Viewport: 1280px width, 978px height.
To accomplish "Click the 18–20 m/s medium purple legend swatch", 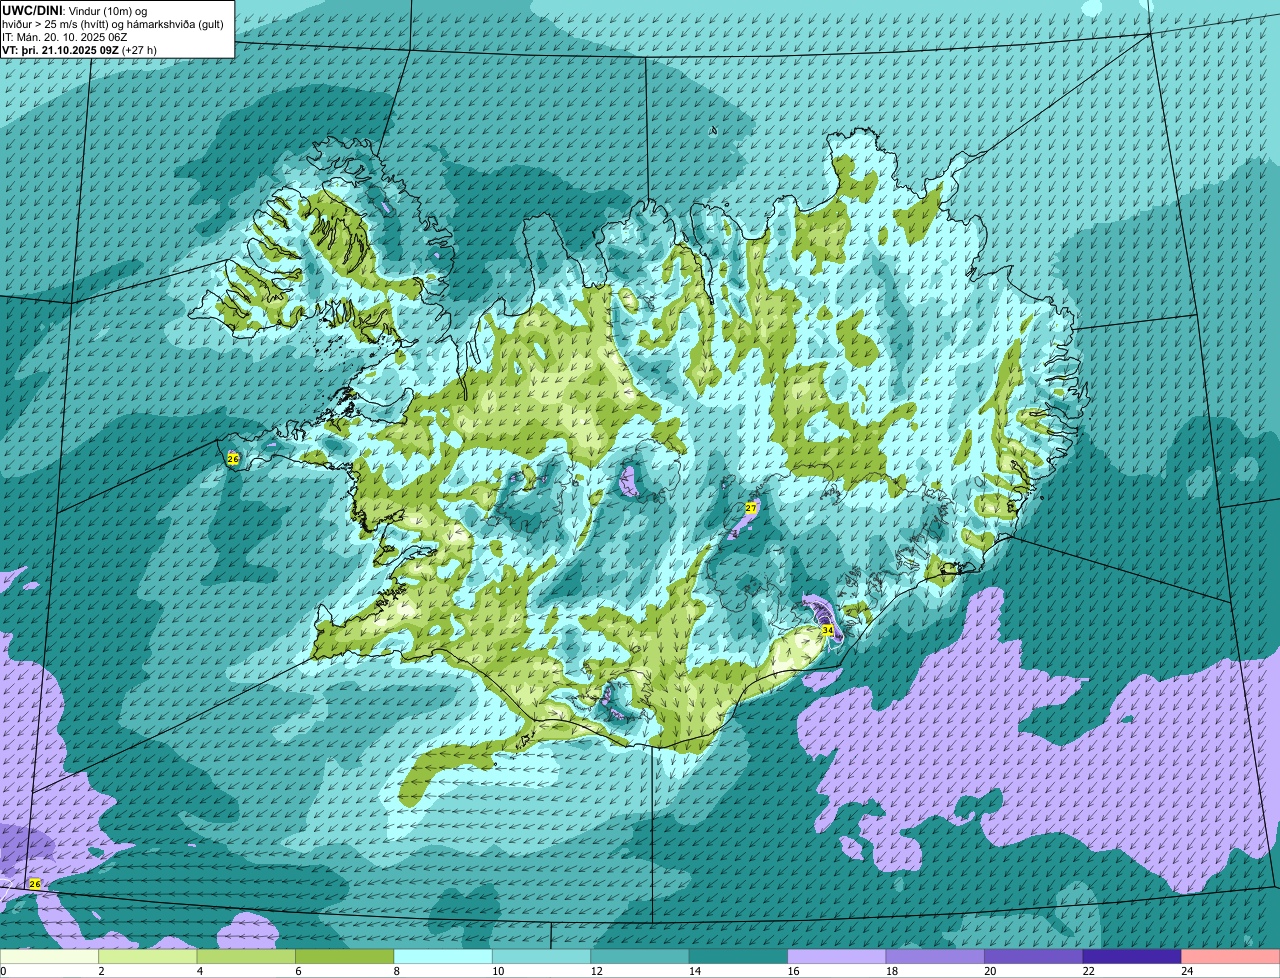I will pyautogui.click(x=937, y=956).
